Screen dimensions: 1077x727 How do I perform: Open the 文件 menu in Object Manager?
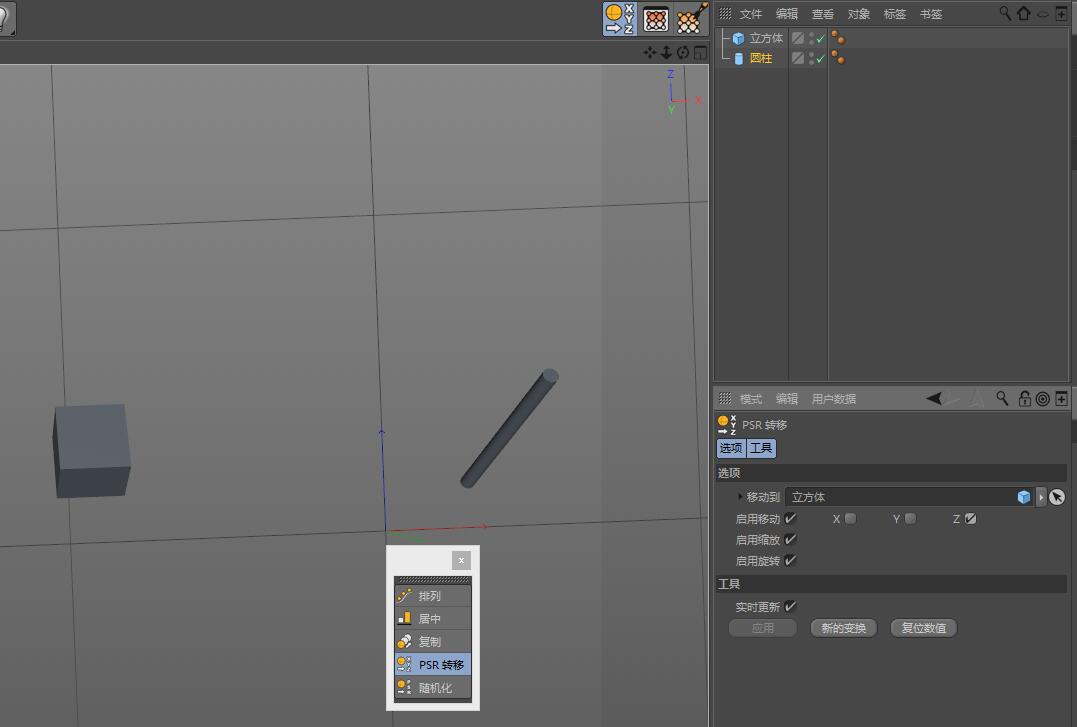tap(750, 14)
